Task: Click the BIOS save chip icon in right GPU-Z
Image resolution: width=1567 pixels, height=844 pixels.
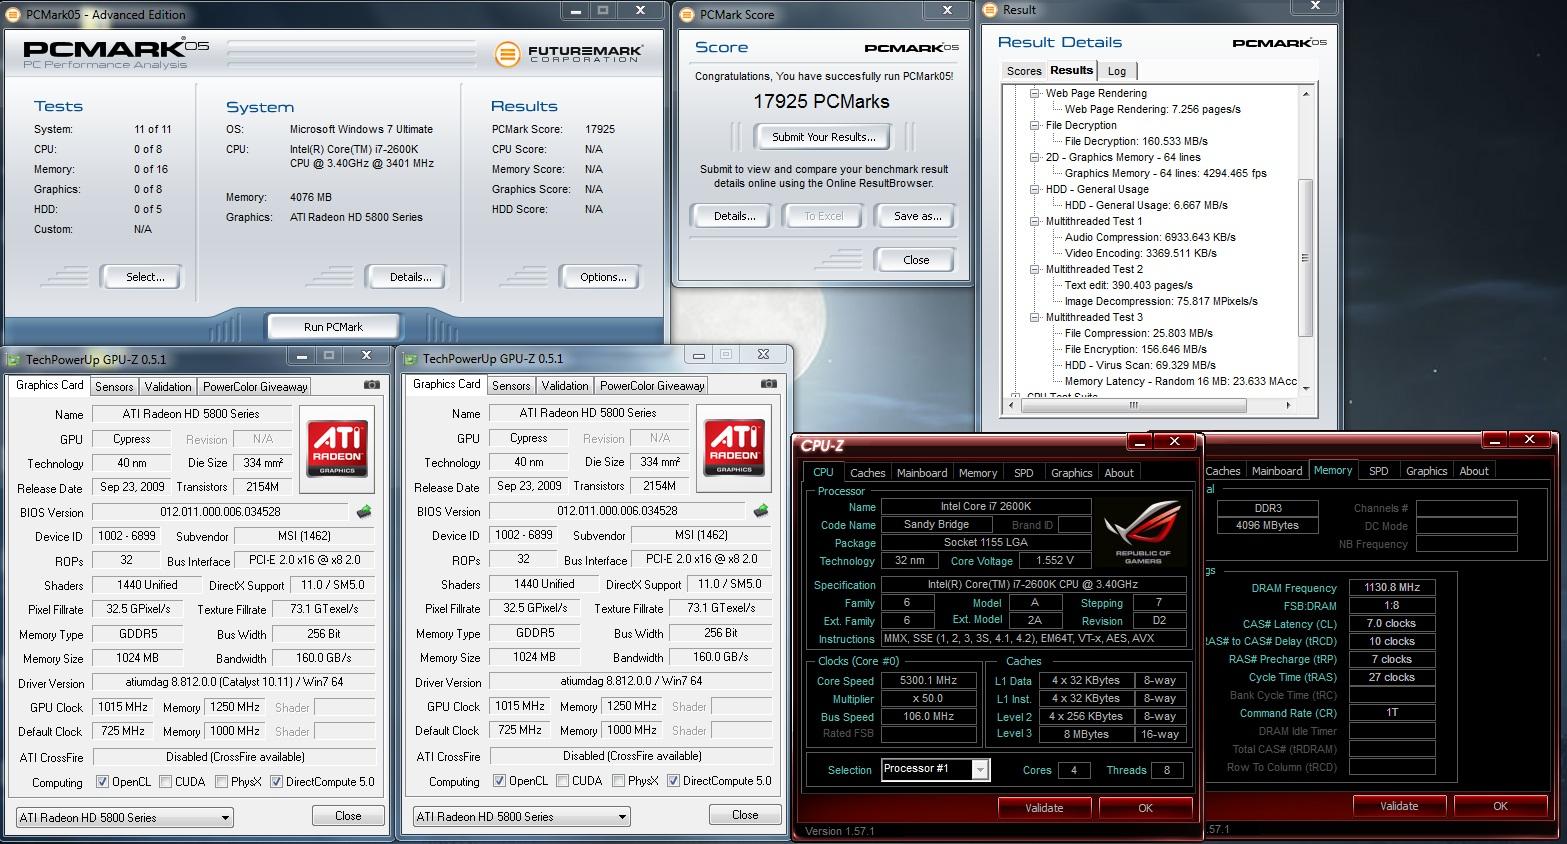Action: (761, 511)
